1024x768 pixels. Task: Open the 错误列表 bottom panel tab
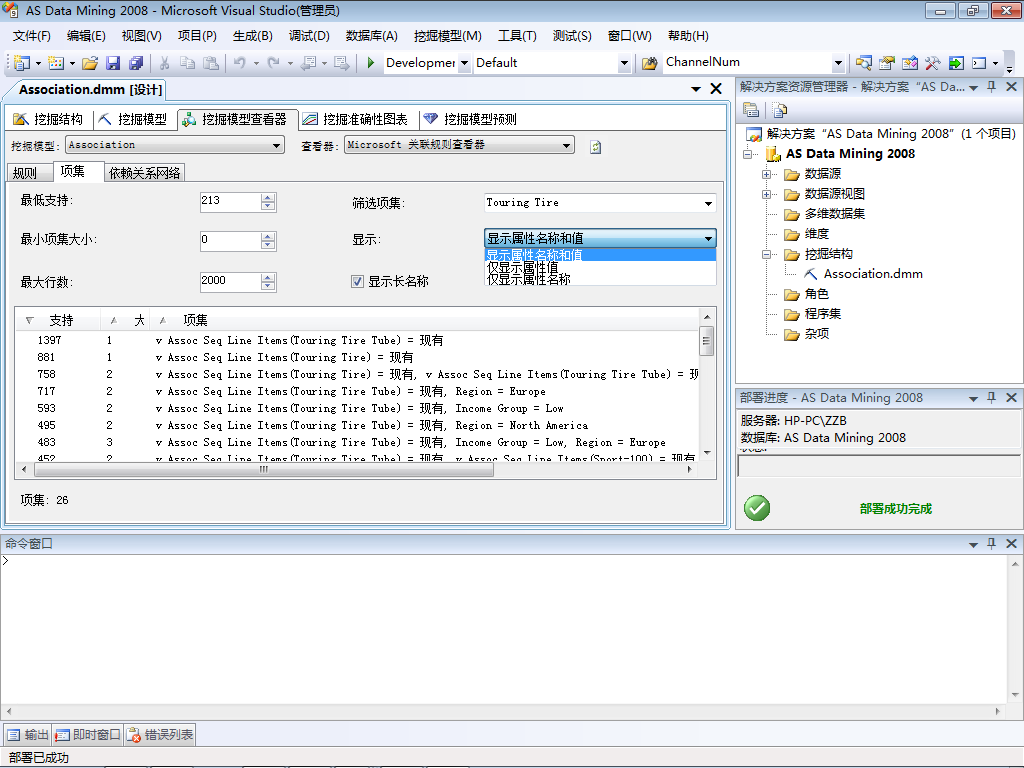click(x=161, y=735)
